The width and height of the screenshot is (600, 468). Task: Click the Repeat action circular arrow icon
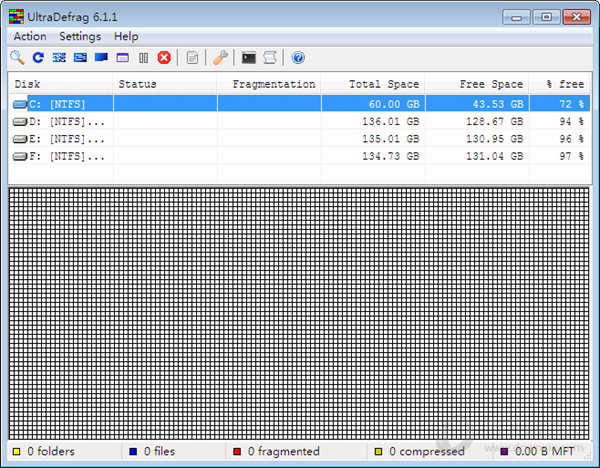pyautogui.click(x=38, y=58)
